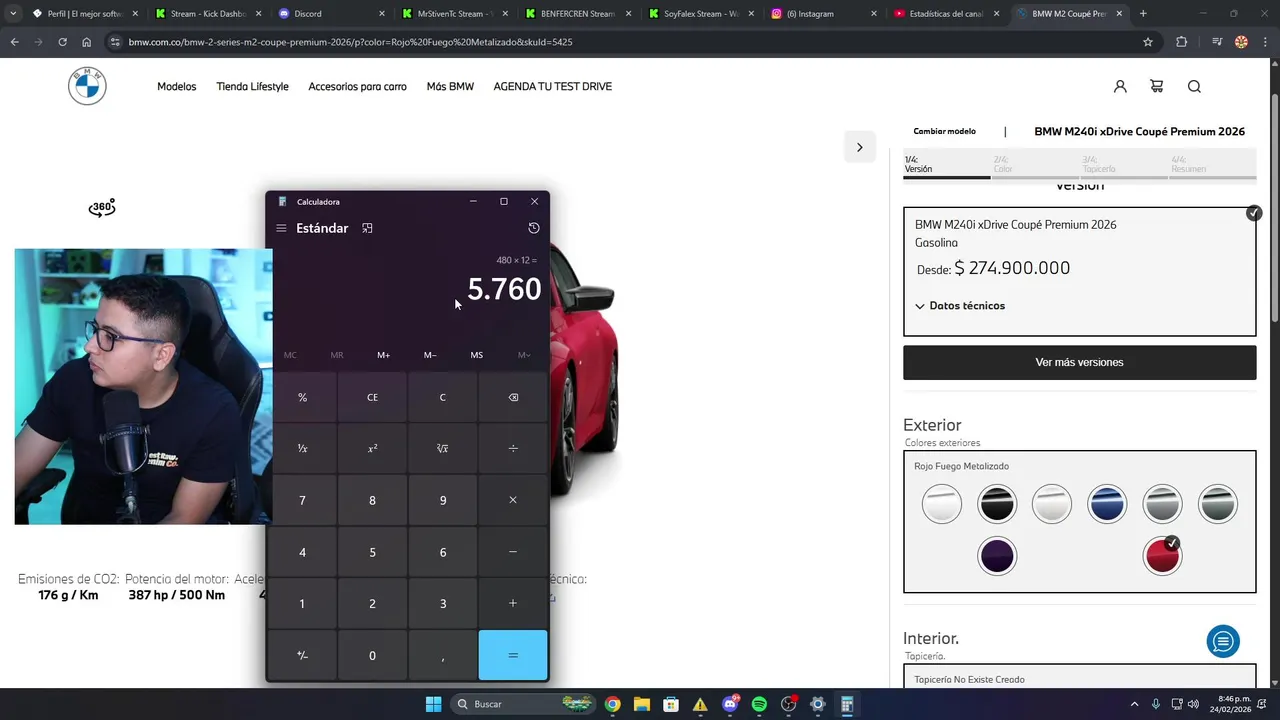1280x720 pixels.
Task: Click digit 5 on the Calculator
Action: coord(372,552)
